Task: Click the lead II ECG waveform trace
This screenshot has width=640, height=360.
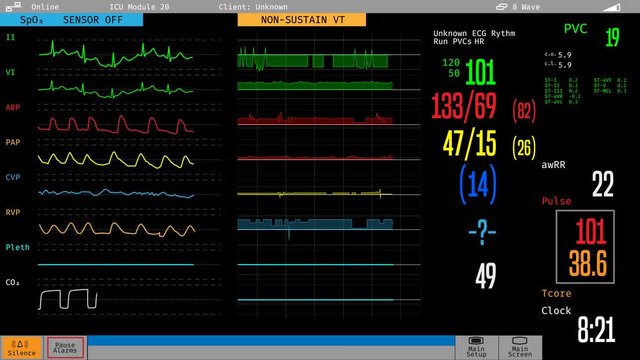Action: tap(116, 54)
